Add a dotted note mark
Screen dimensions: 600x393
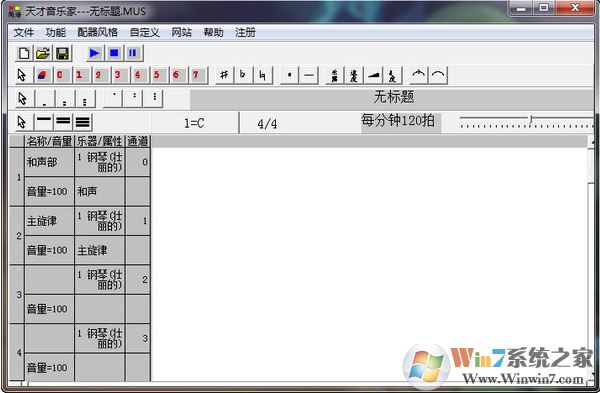coord(289,75)
